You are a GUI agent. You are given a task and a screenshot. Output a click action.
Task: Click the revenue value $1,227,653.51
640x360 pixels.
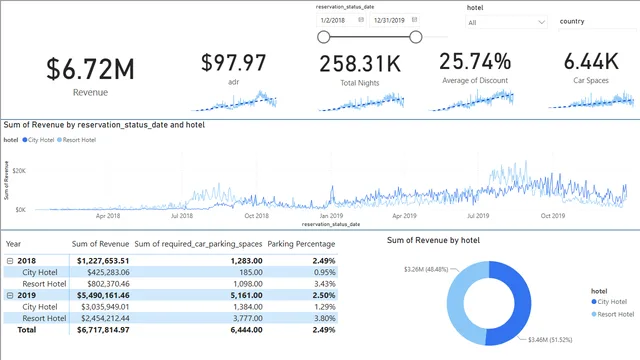click(103, 261)
